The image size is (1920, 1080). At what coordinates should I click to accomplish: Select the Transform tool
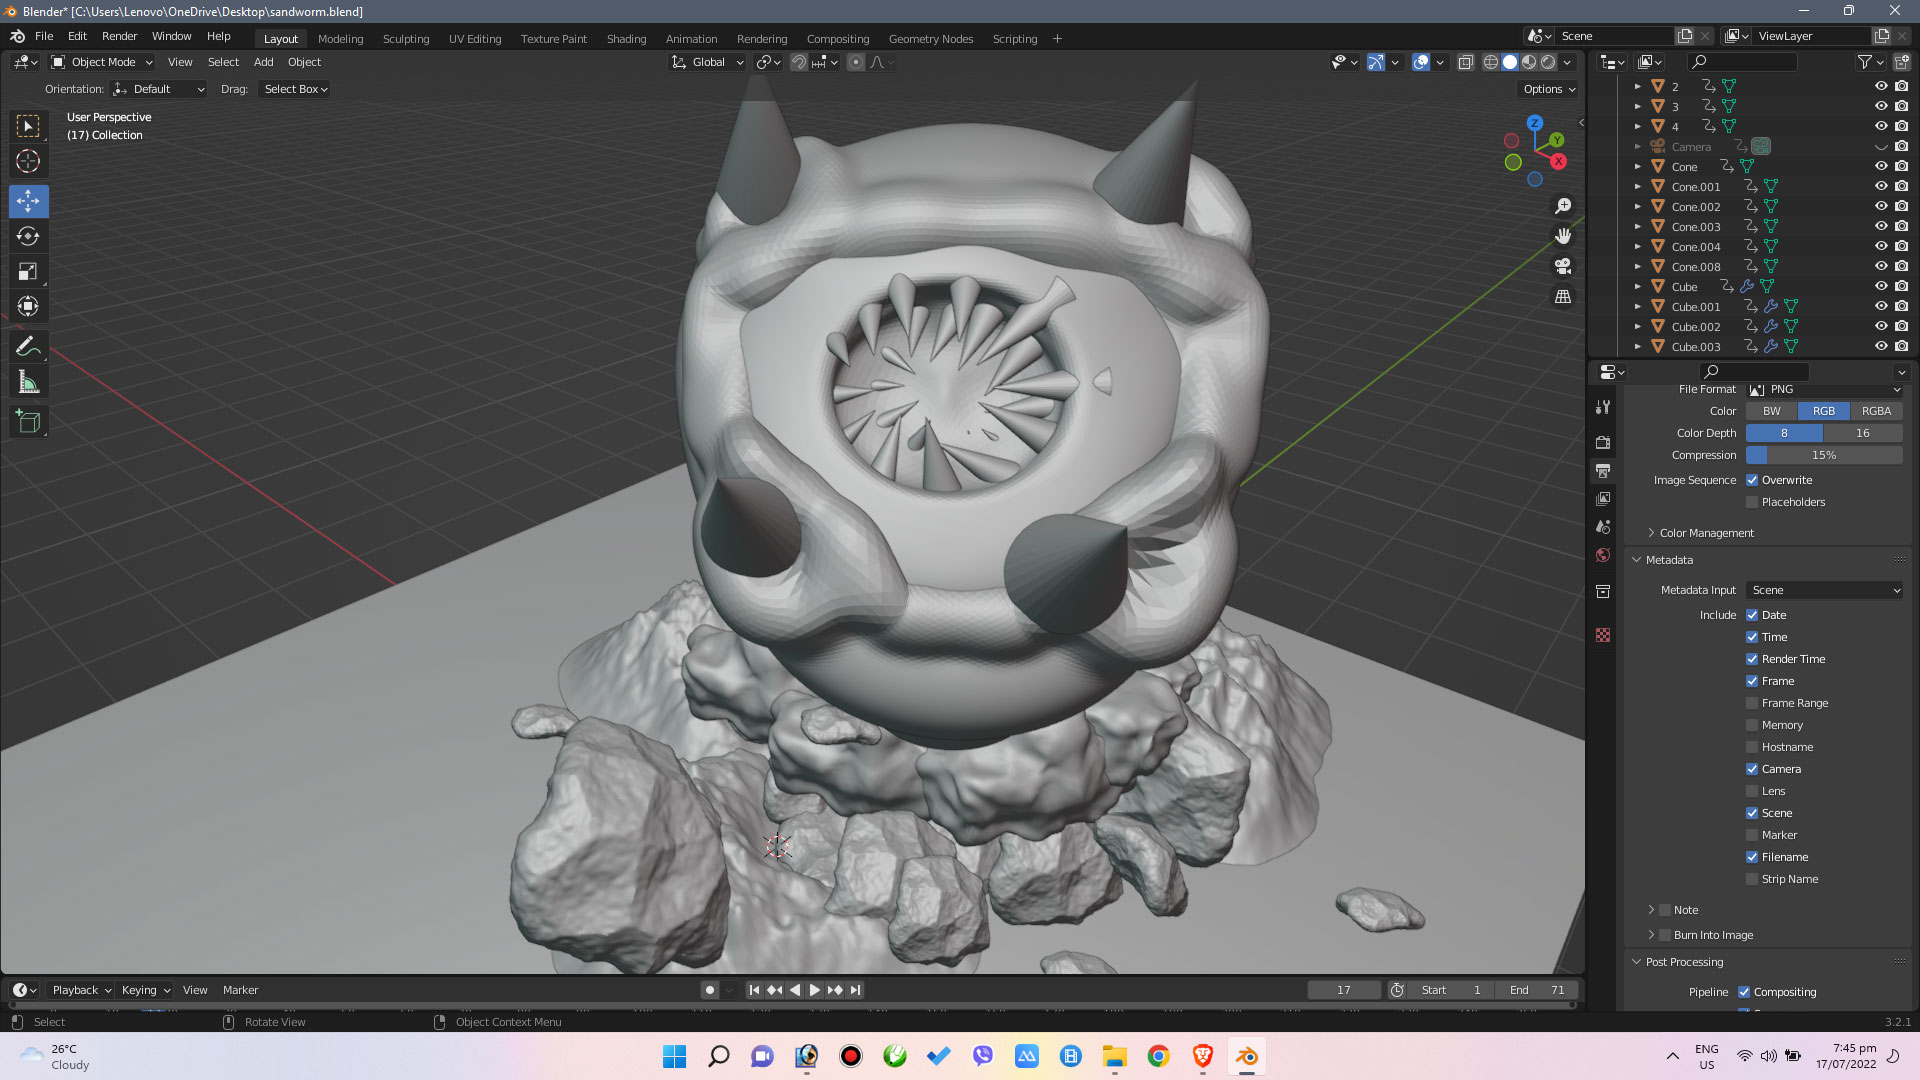tap(28, 306)
